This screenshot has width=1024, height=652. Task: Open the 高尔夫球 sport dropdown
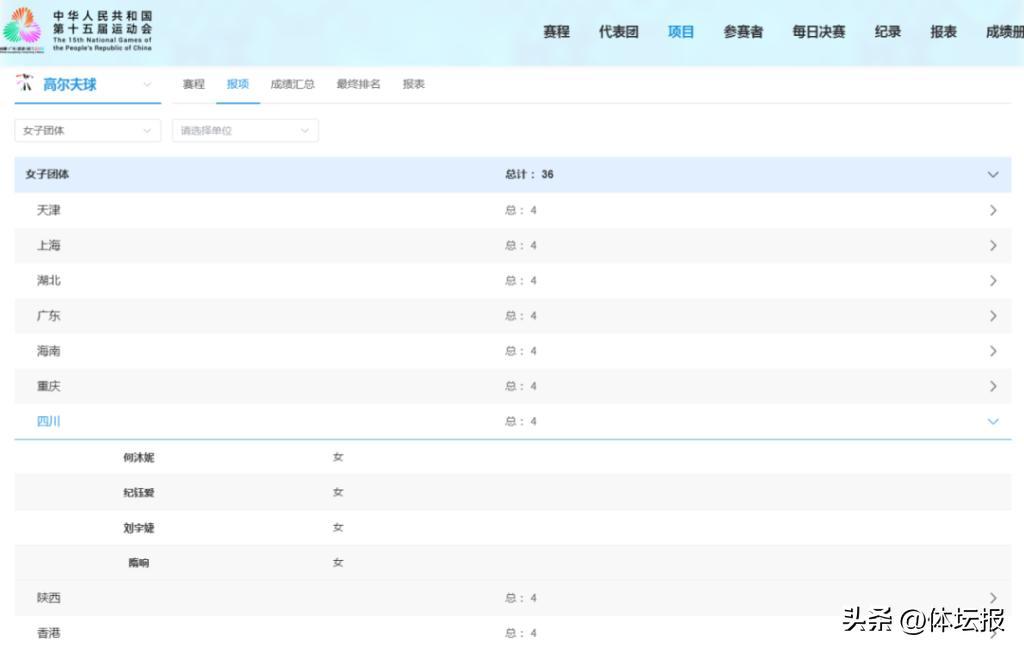click(147, 85)
